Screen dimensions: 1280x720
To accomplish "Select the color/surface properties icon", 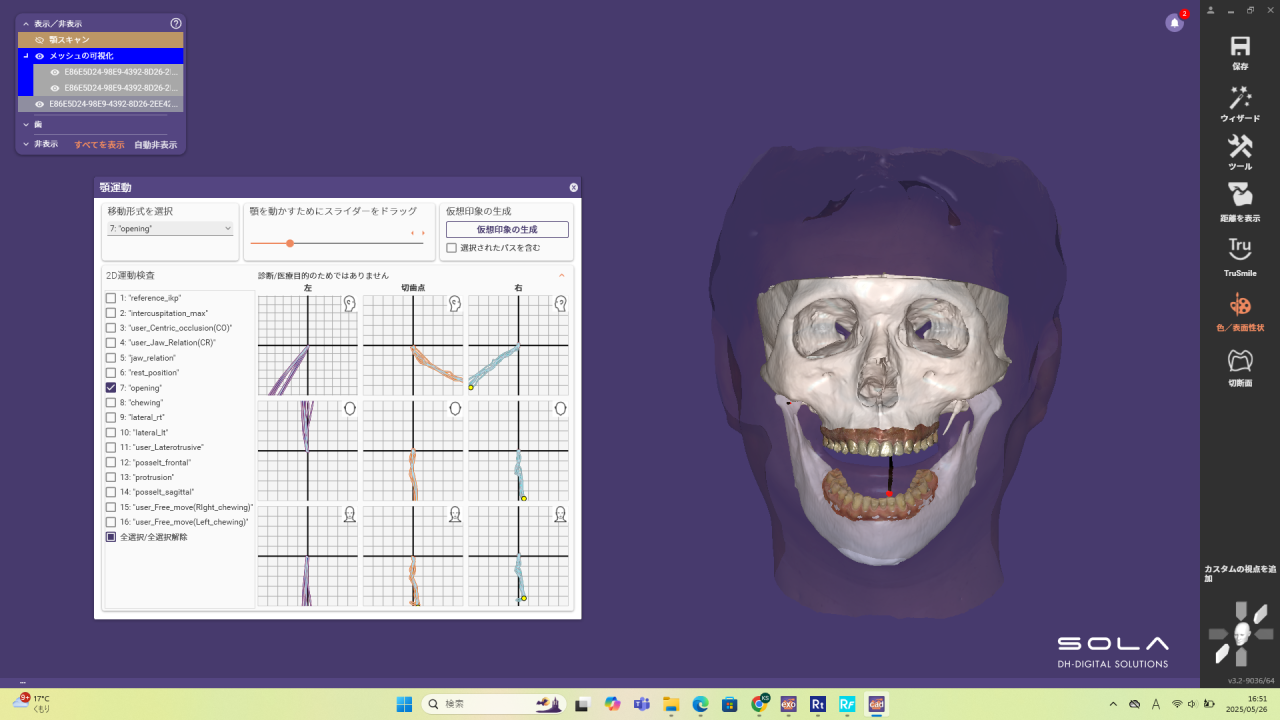I will pos(1240,305).
